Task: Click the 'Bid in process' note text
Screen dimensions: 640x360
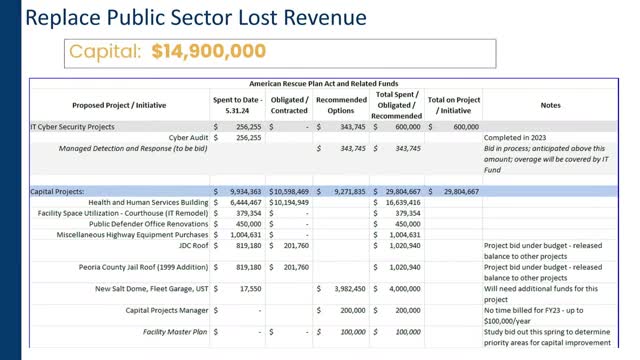Action: [x=546, y=159]
